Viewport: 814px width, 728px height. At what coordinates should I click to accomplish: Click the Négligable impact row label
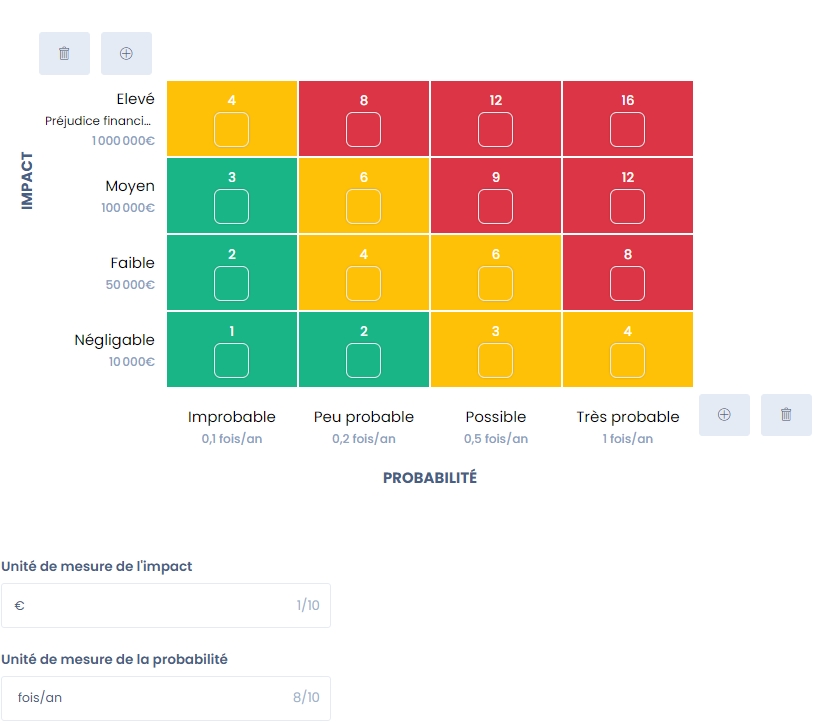[x=114, y=339]
